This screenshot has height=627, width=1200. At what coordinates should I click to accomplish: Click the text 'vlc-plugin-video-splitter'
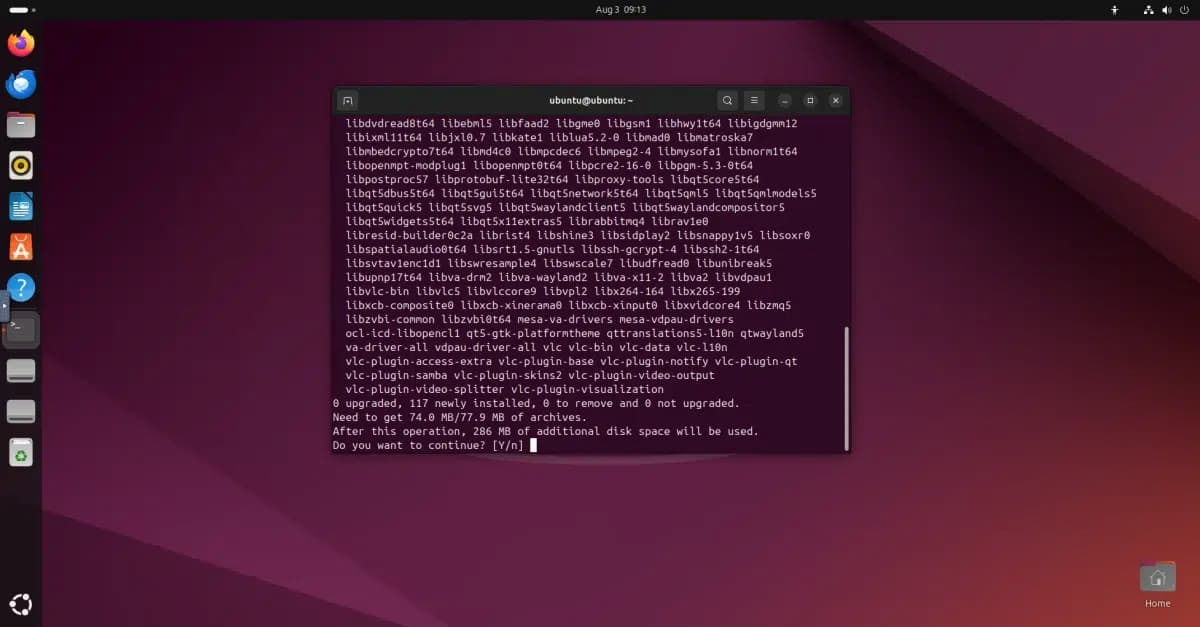point(424,389)
